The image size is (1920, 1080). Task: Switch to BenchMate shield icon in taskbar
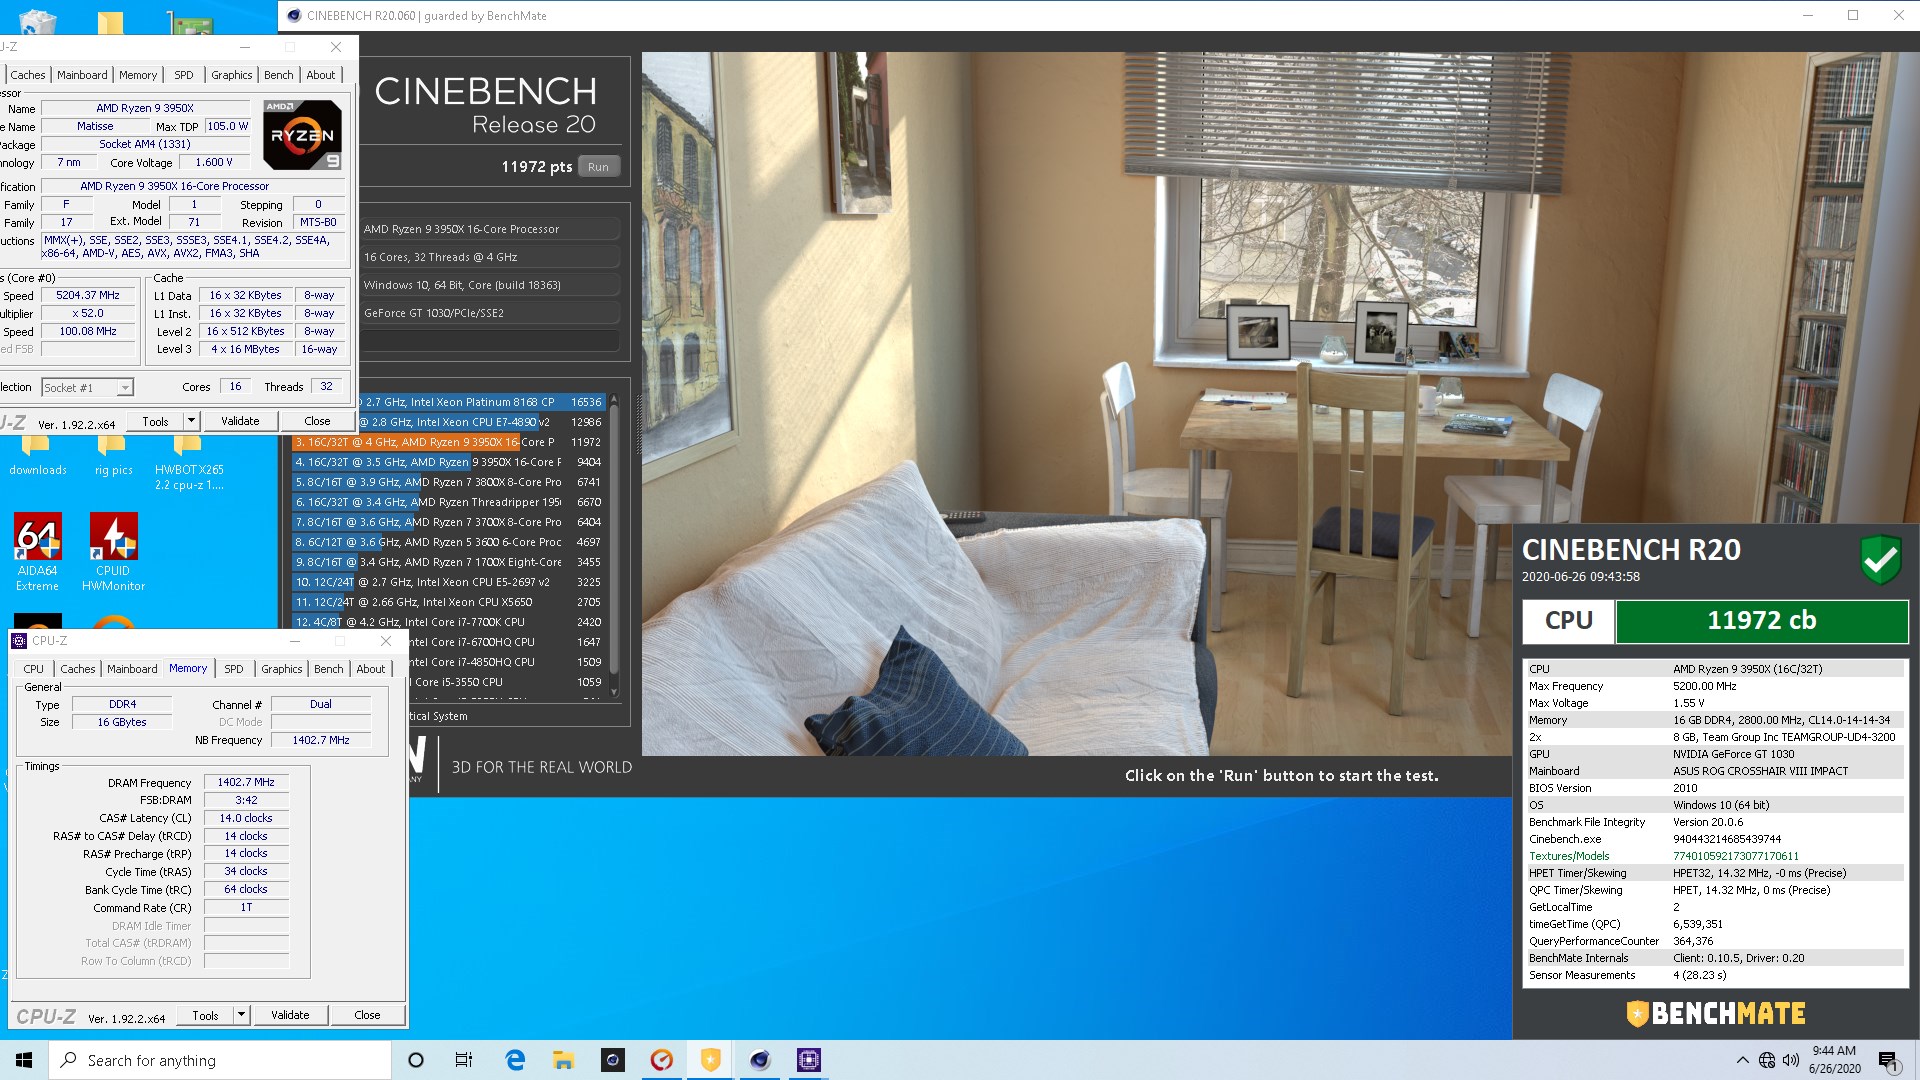click(x=710, y=1060)
